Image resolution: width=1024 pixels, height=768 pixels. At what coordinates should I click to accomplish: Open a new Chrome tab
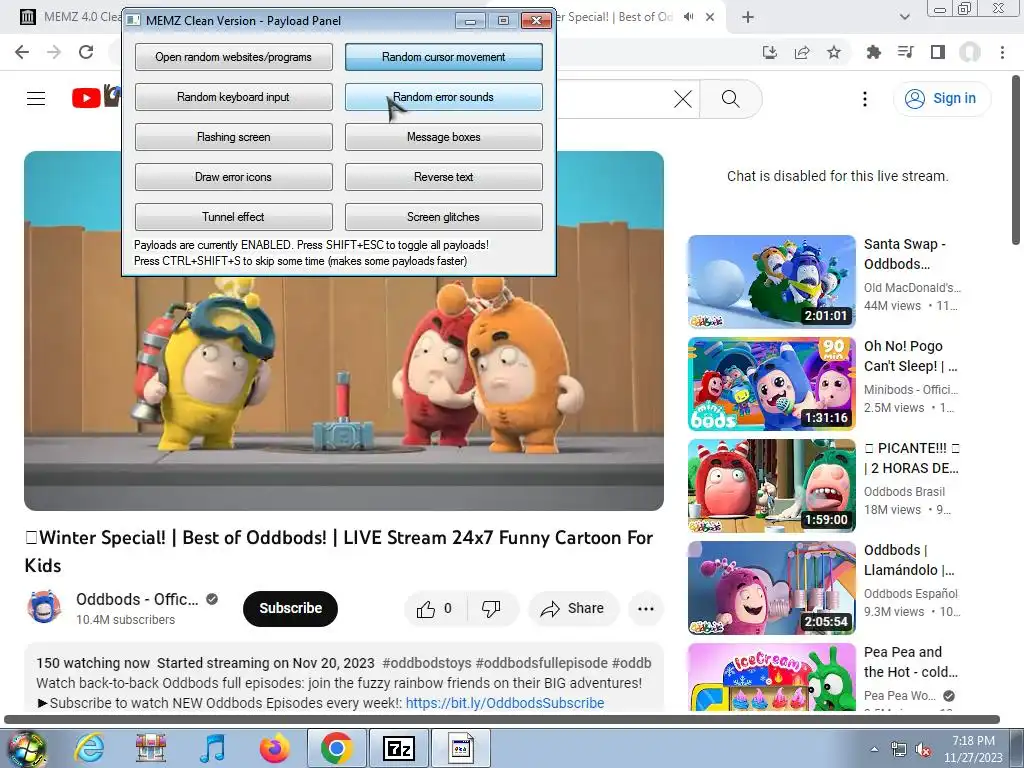click(748, 17)
